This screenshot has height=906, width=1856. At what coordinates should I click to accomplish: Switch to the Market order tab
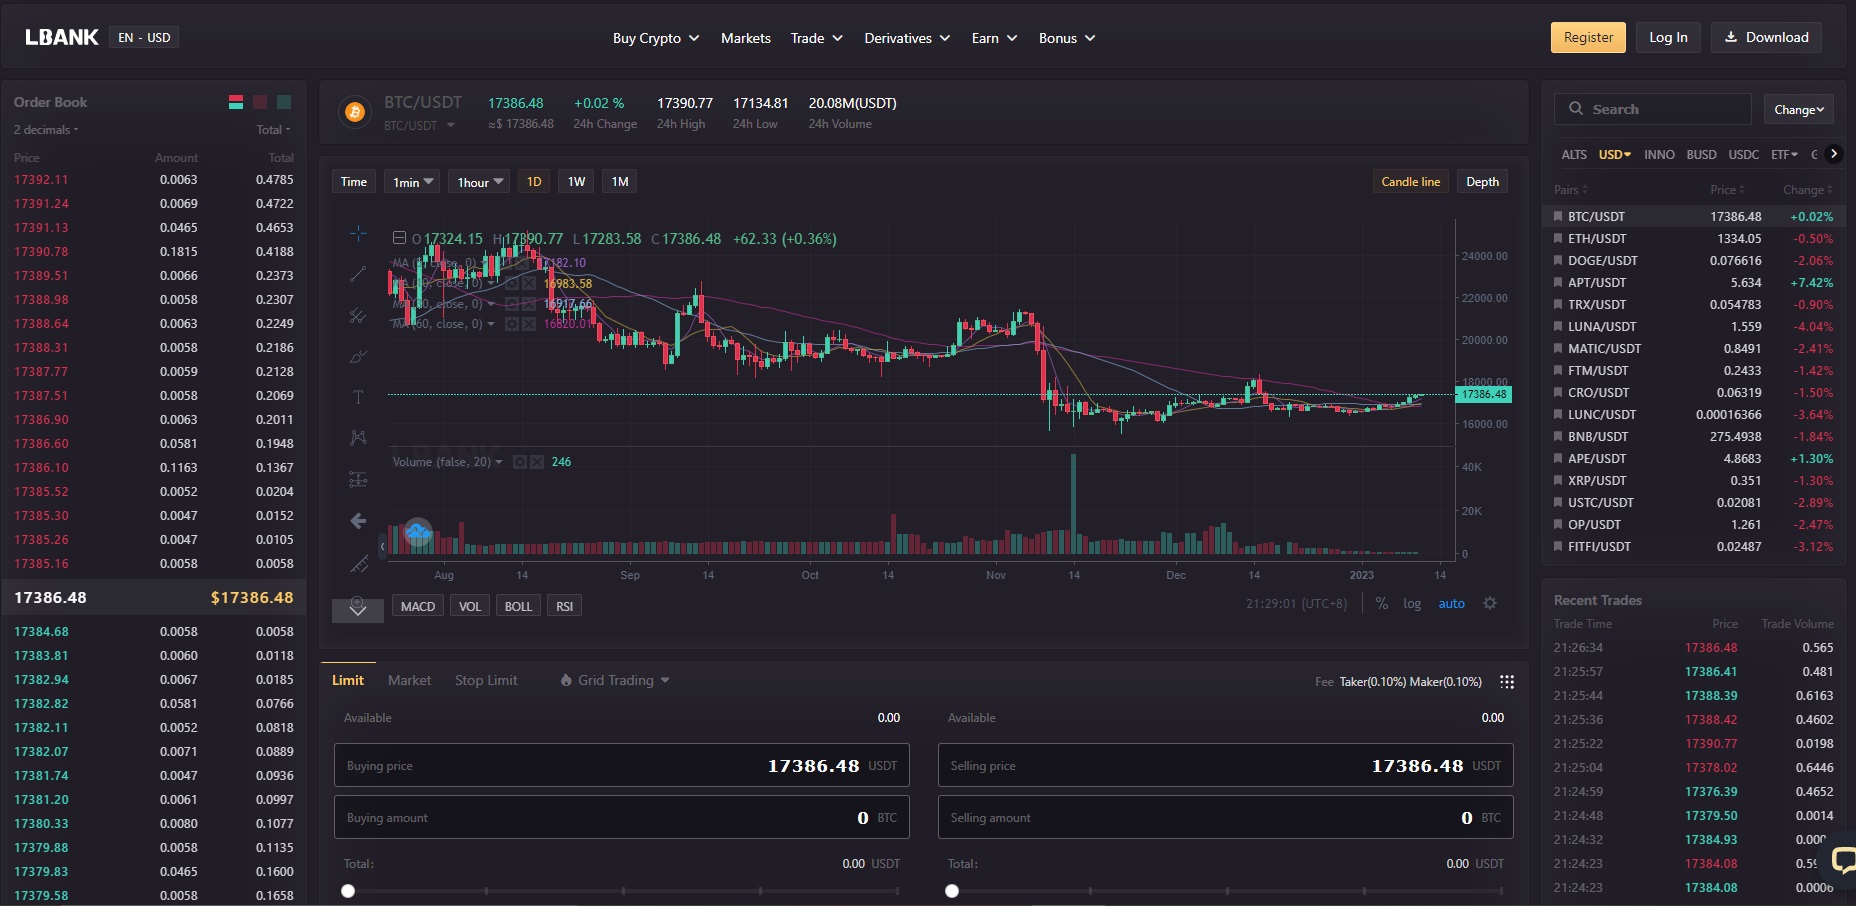coord(409,680)
